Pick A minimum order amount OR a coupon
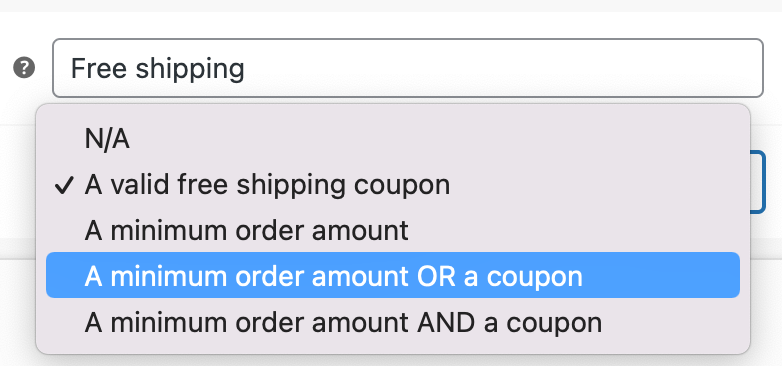The width and height of the screenshot is (782, 366). 393,275
